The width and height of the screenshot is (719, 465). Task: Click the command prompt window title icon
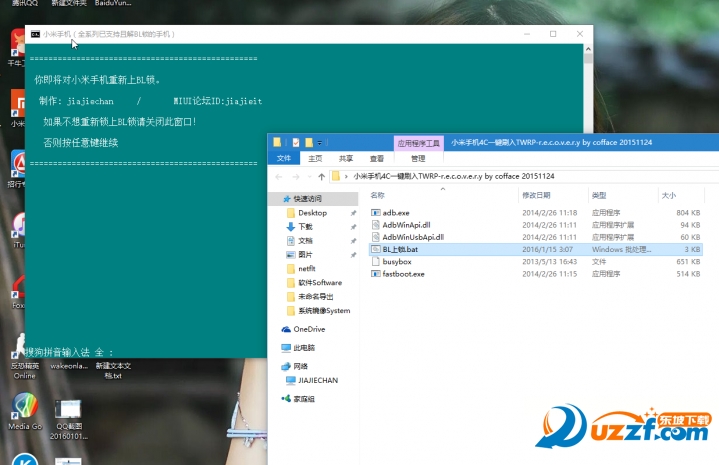pyautogui.click(x=35, y=34)
